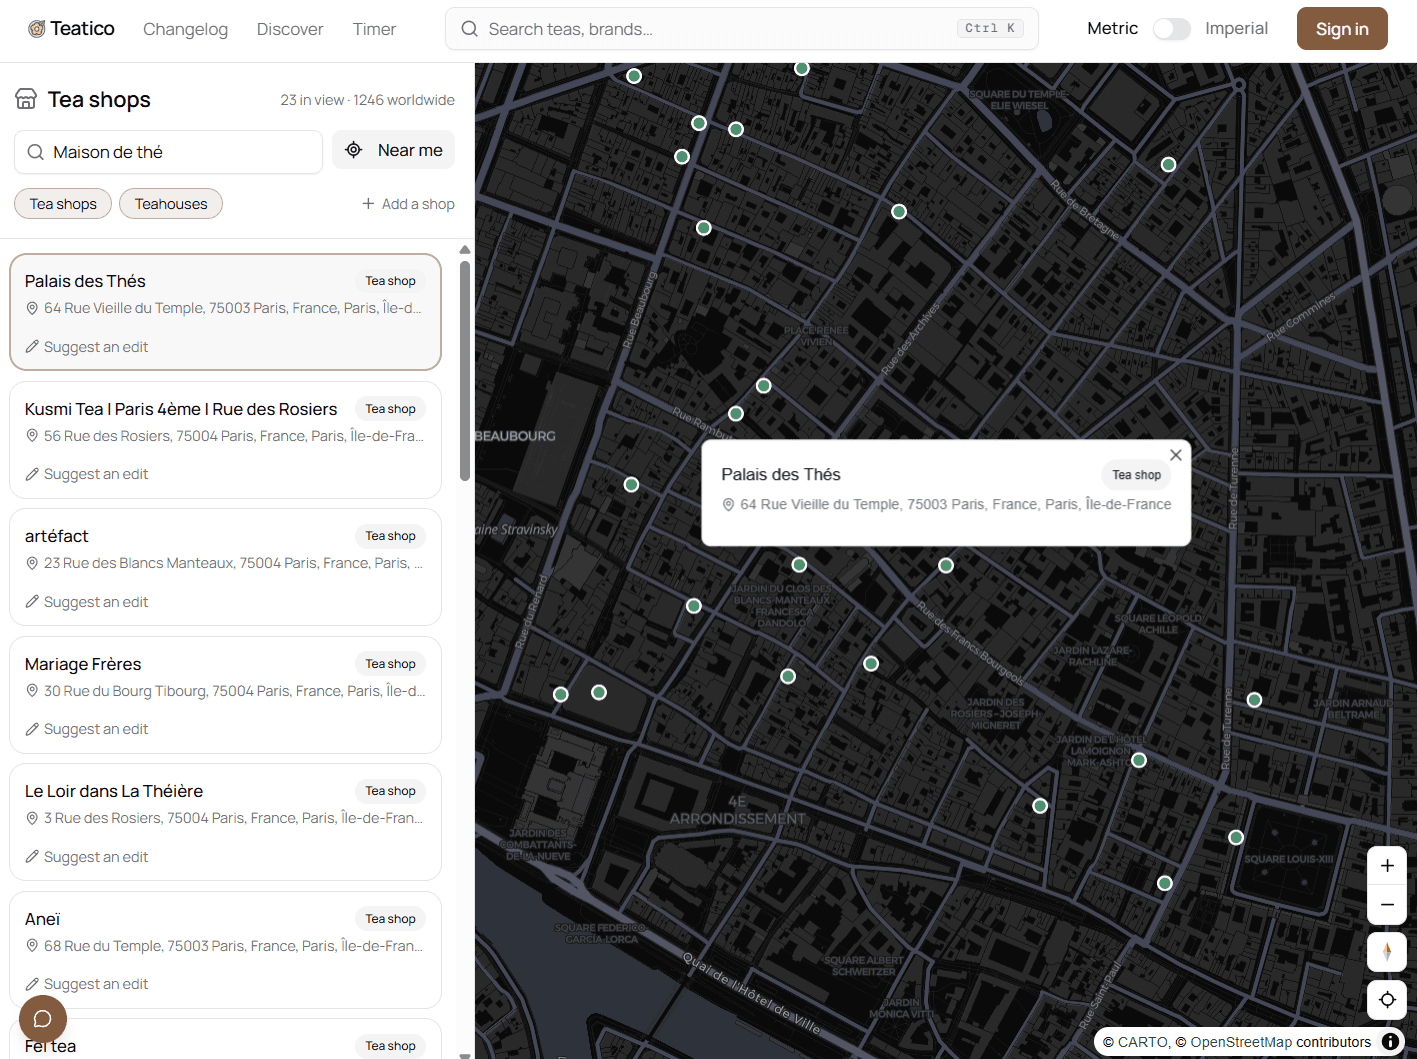Focus the Search teas, brands field
This screenshot has height=1059, width=1417.
(x=742, y=29)
